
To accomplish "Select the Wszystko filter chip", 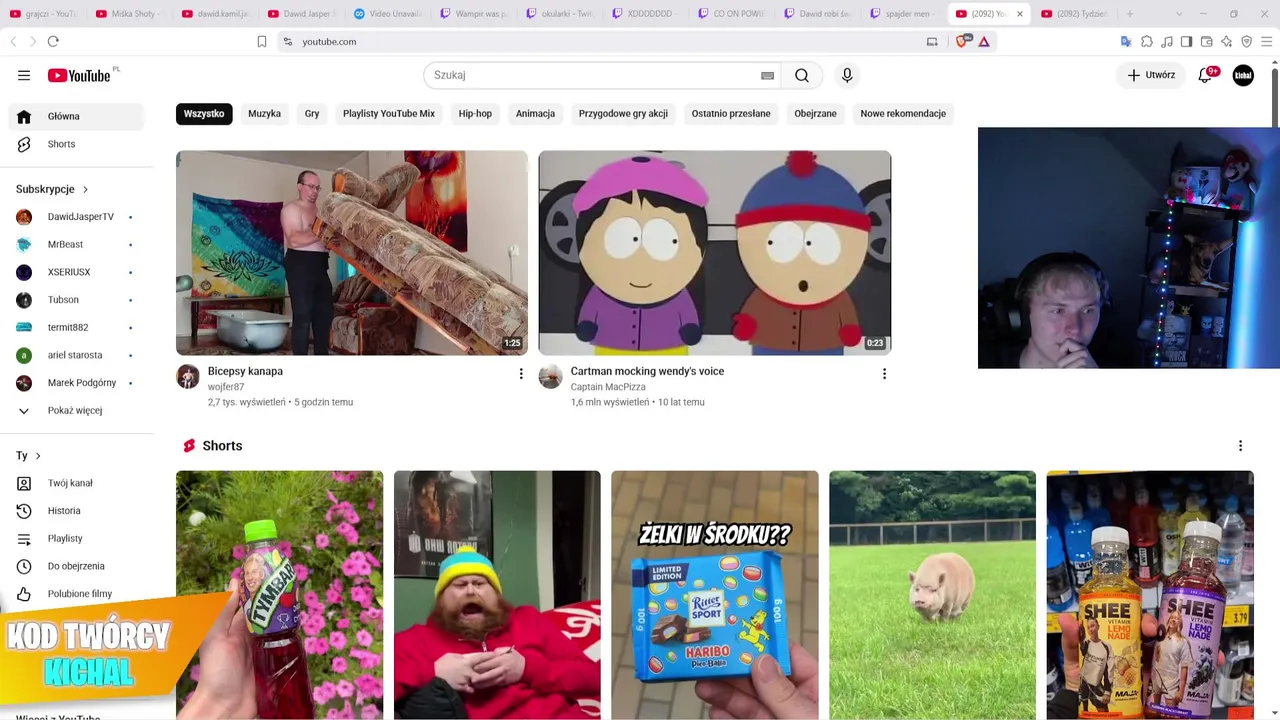I will [204, 114].
